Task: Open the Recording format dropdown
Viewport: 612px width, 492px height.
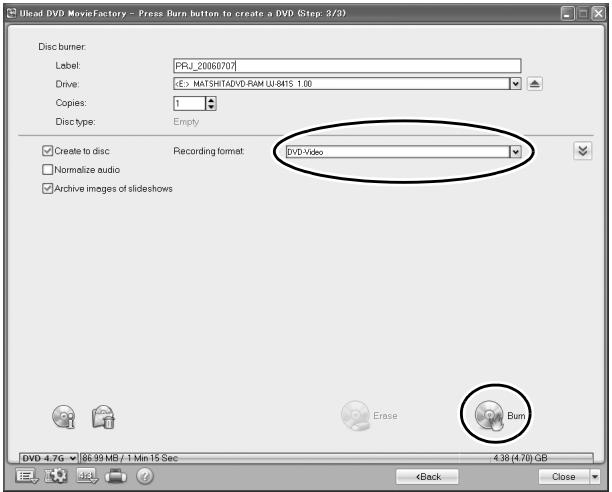Action: click(x=516, y=152)
